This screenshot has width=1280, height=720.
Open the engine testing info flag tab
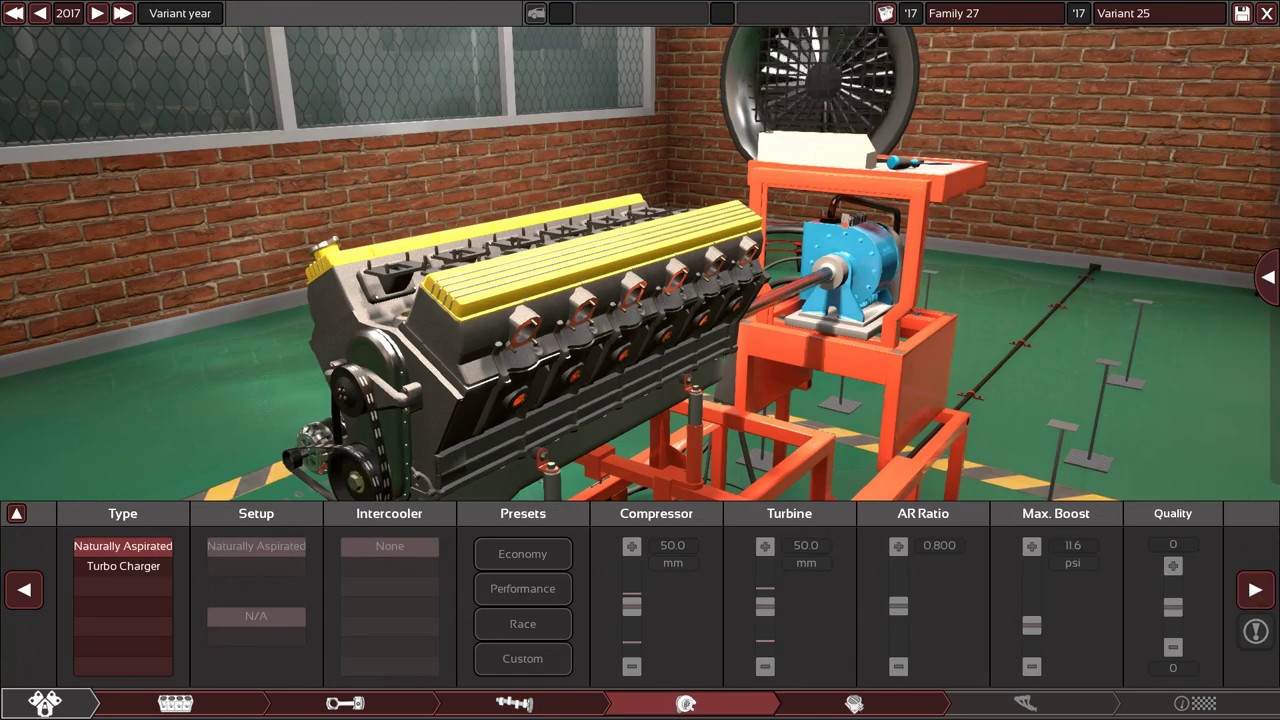click(x=1195, y=704)
